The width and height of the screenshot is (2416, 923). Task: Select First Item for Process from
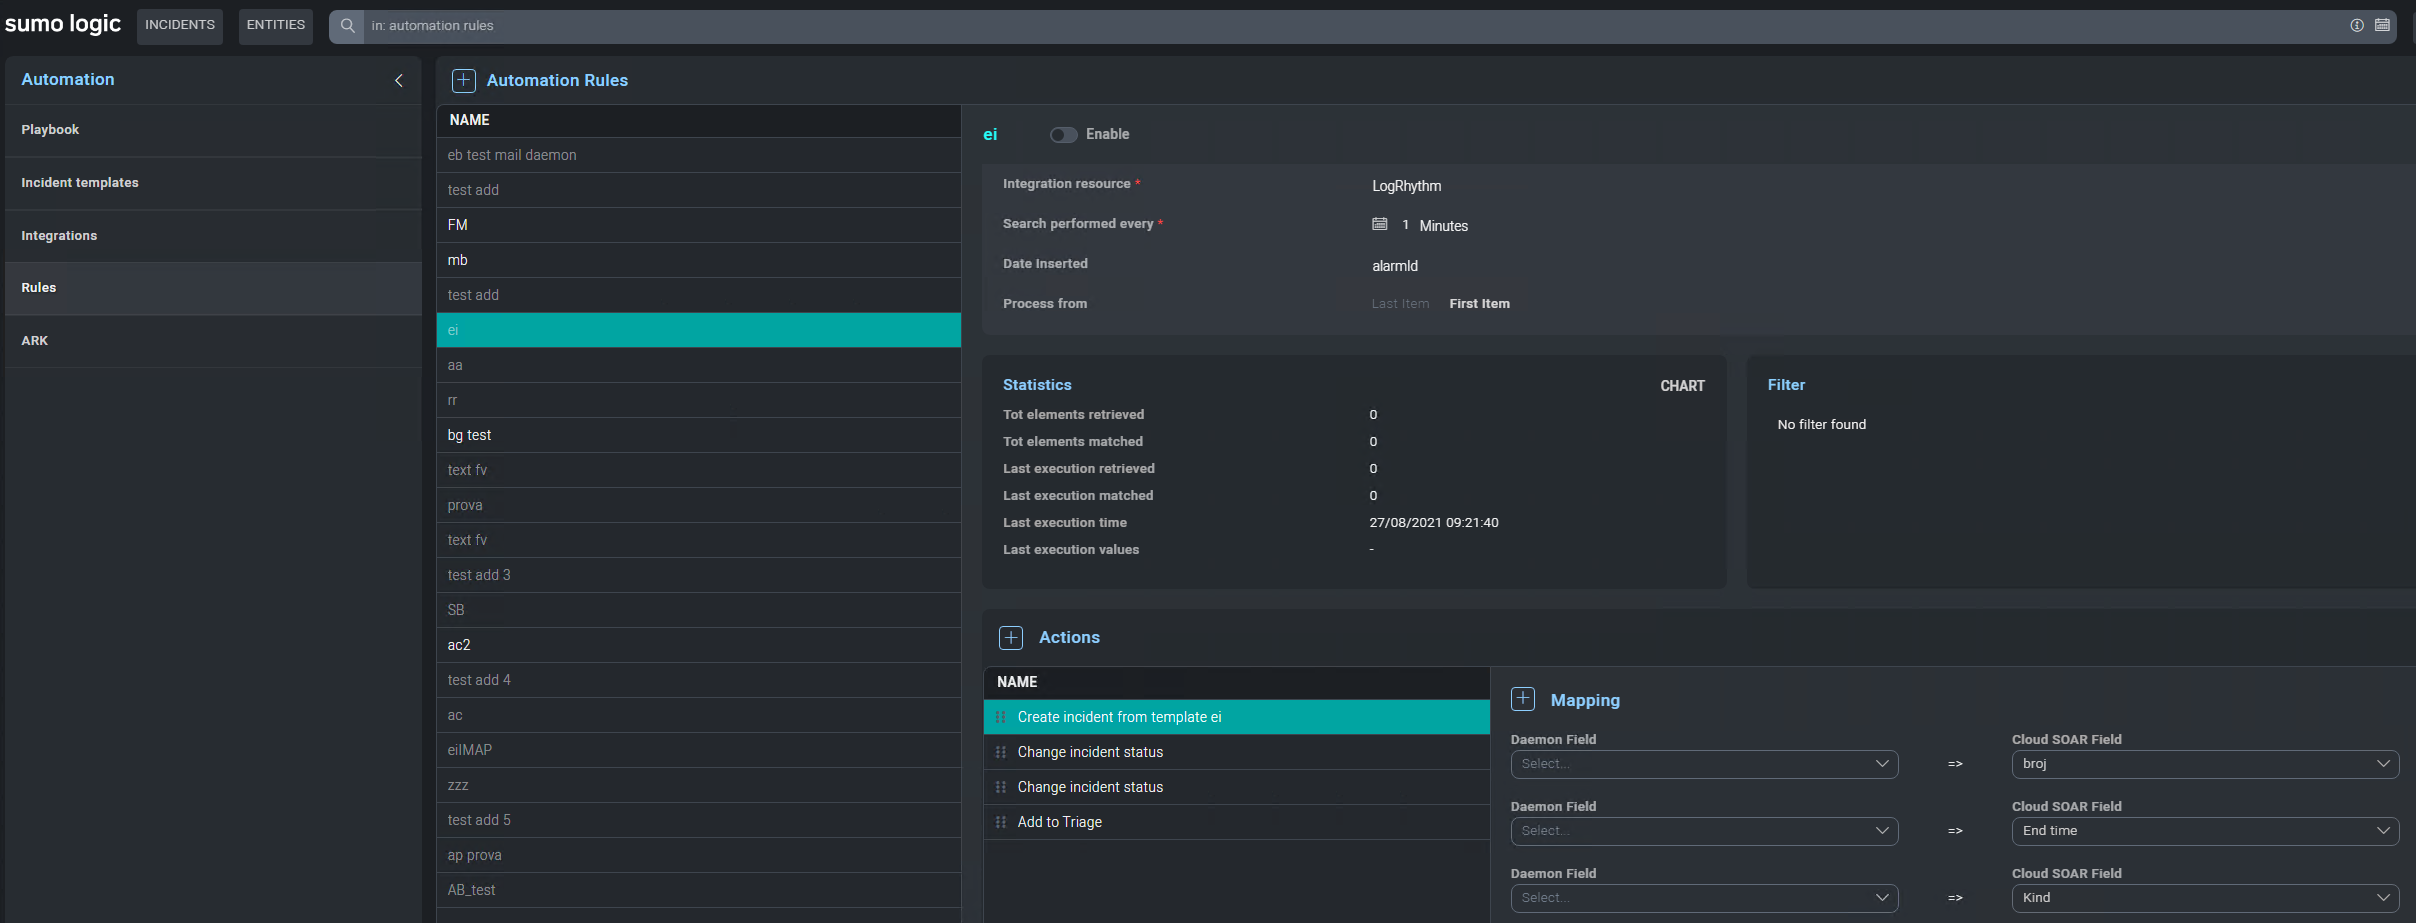(x=1479, y=304)
